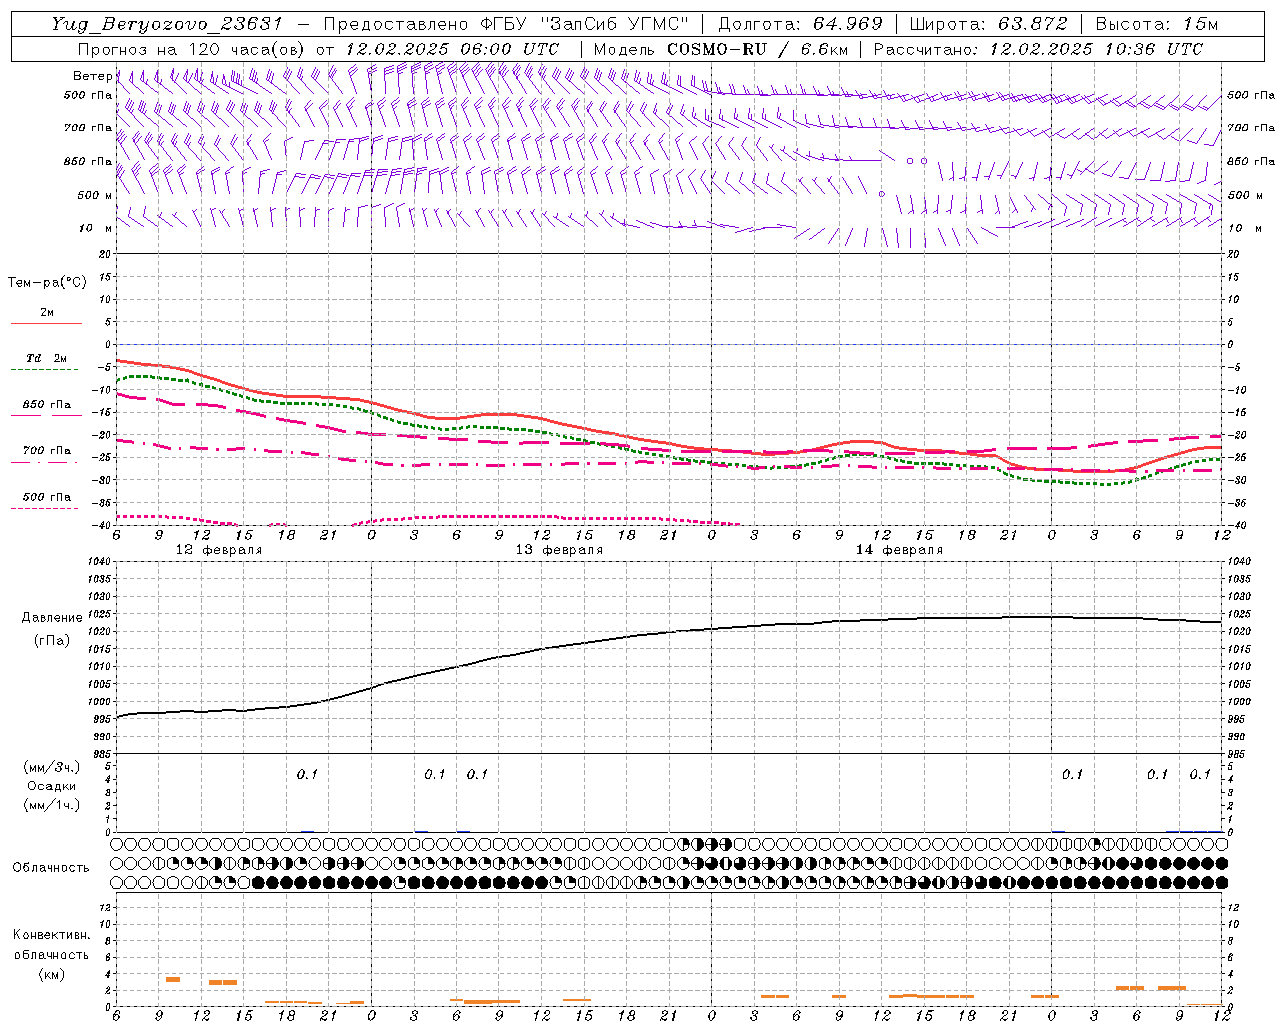Click the model label COSMO-RU / 6.6км
This screenshot has width=1280, height=1024.
click(756, 49)
